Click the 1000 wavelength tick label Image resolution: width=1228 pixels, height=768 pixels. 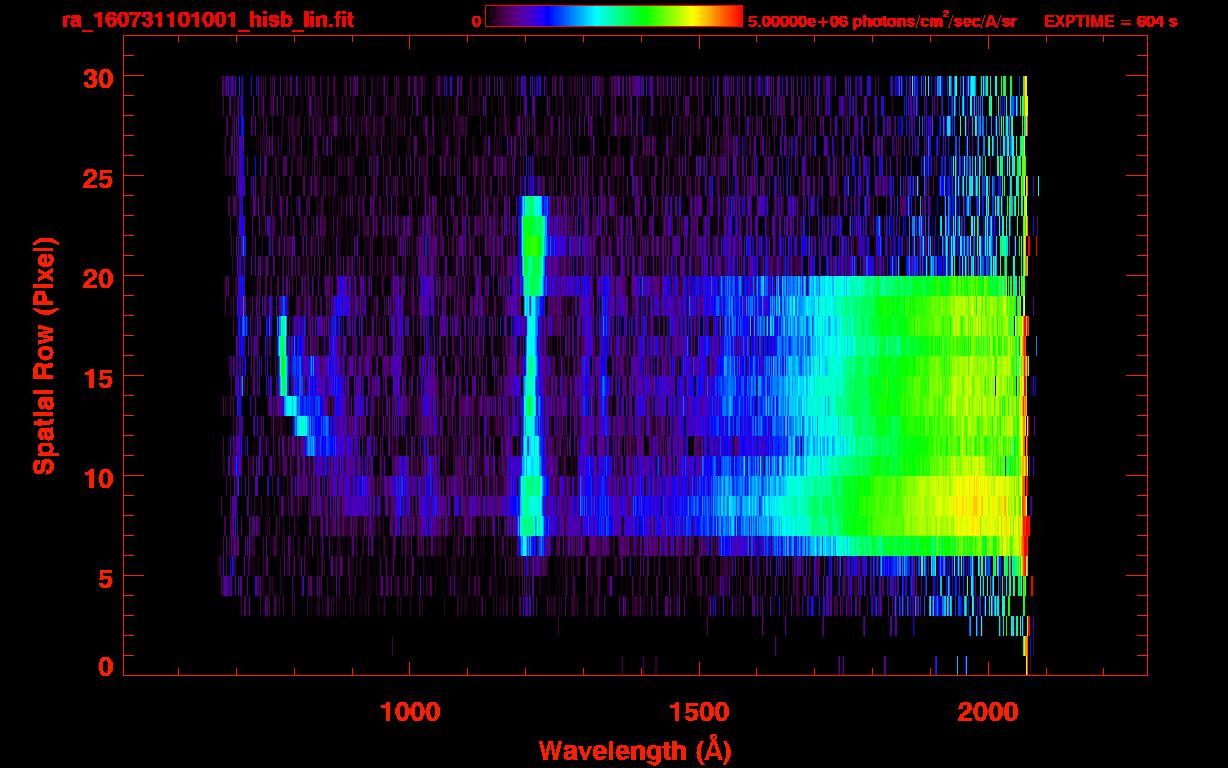point(411,712)
